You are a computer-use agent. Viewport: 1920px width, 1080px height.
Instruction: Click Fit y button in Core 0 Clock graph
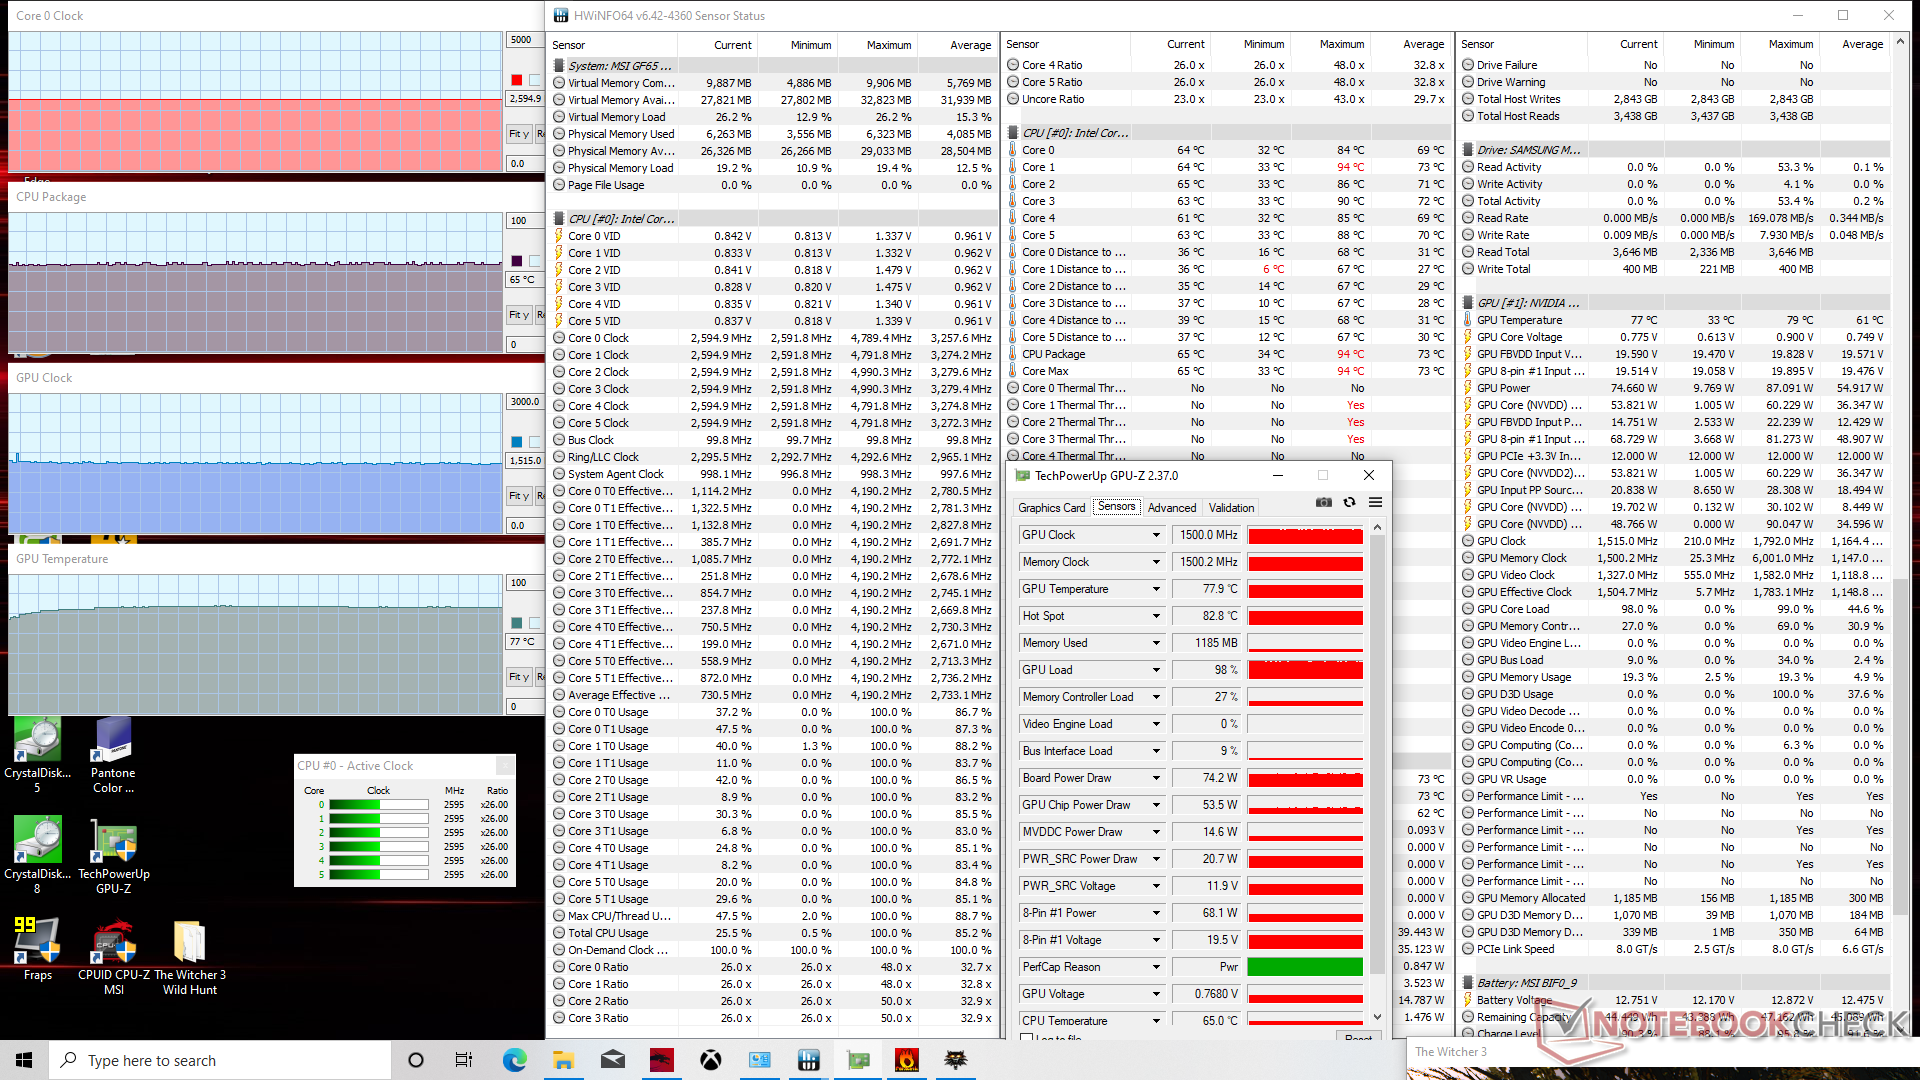(519, 134)
